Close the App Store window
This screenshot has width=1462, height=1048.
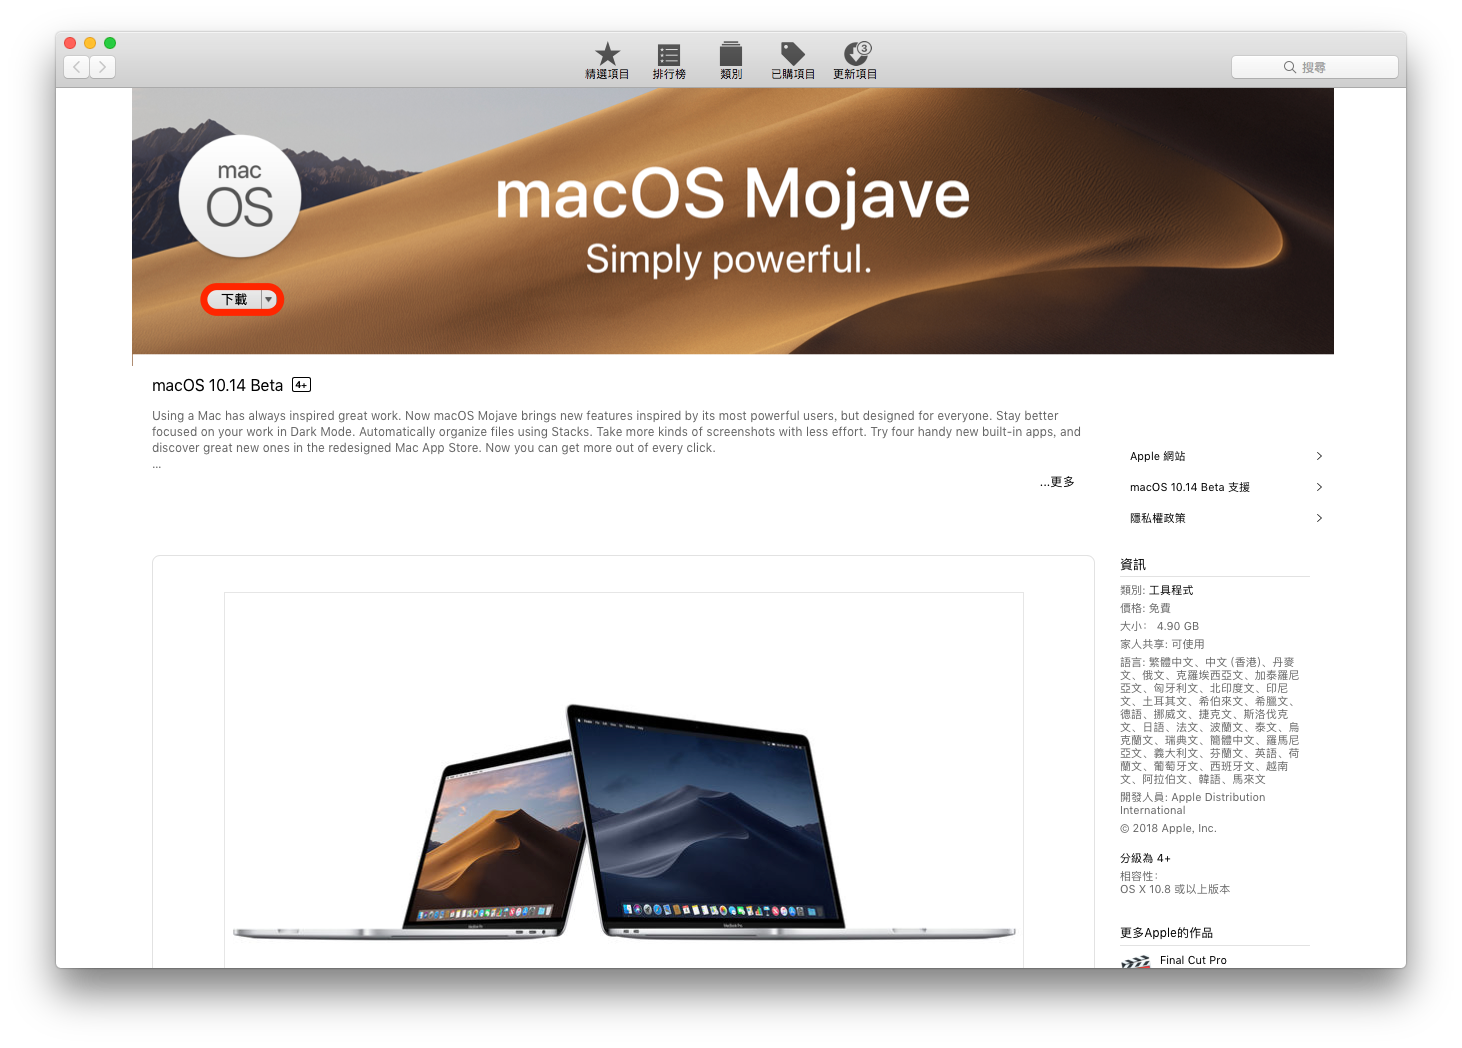point(70,43)
